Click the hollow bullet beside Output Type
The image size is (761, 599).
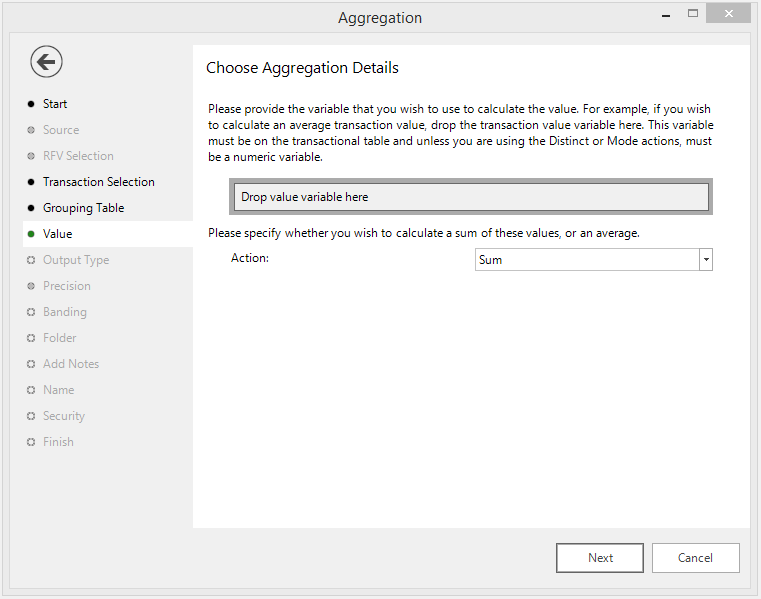(x=31, y=260)
